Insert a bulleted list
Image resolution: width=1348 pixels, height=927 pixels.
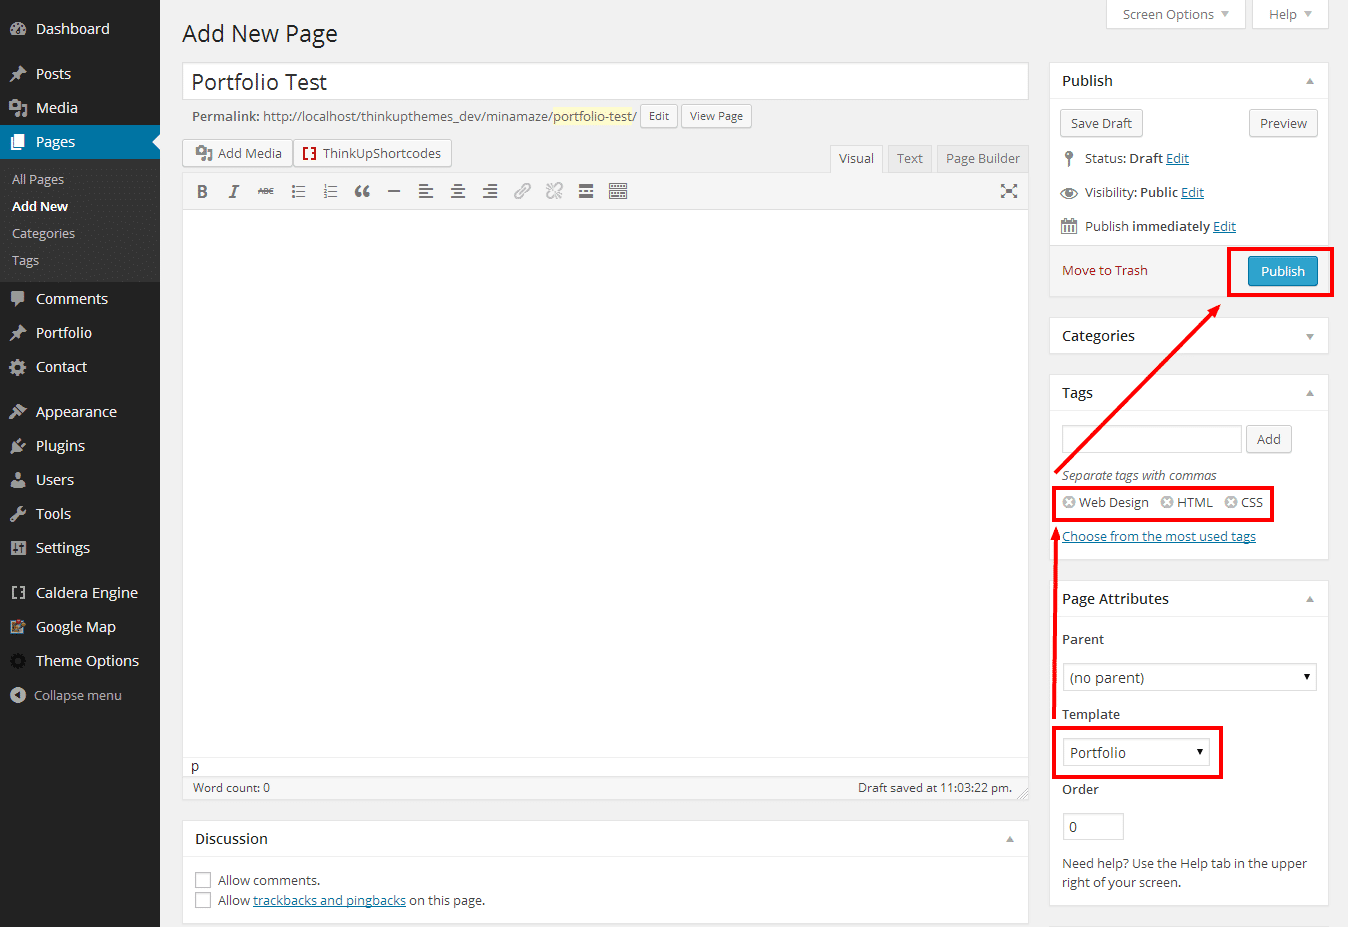click(298, 191)
